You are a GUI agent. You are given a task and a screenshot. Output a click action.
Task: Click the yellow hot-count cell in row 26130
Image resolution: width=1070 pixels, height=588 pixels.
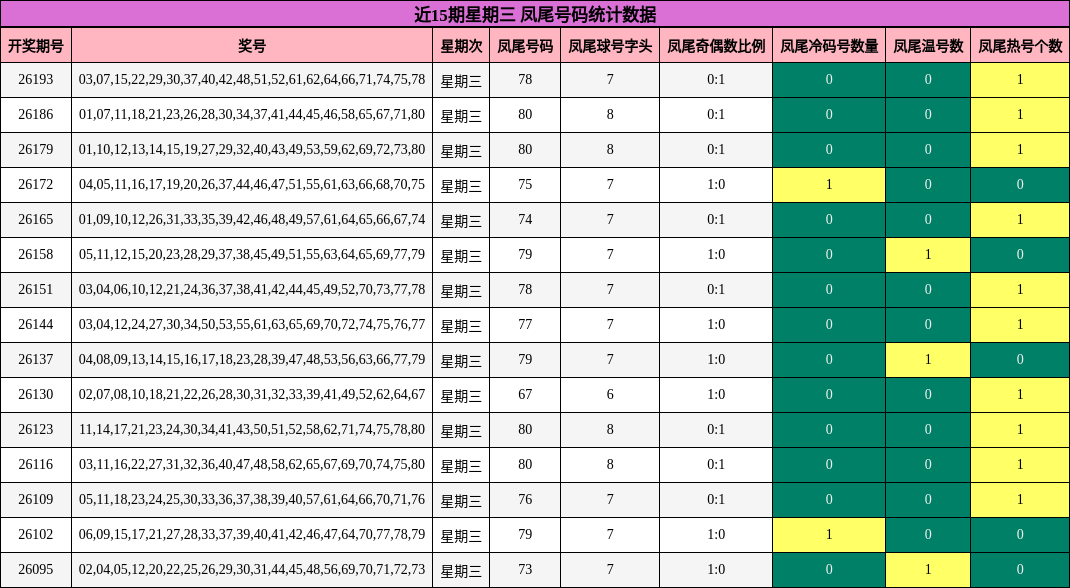pos(1020,394)
